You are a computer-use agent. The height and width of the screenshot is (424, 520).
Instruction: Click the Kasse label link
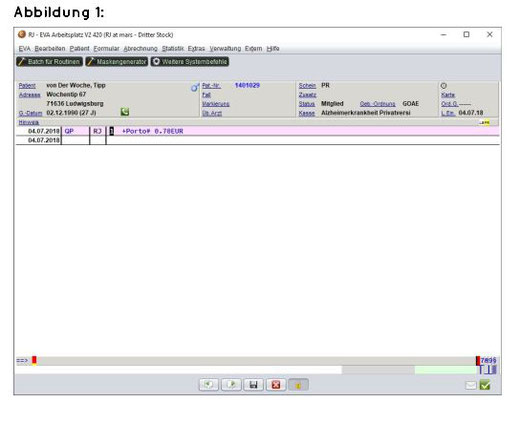[307, 113]
